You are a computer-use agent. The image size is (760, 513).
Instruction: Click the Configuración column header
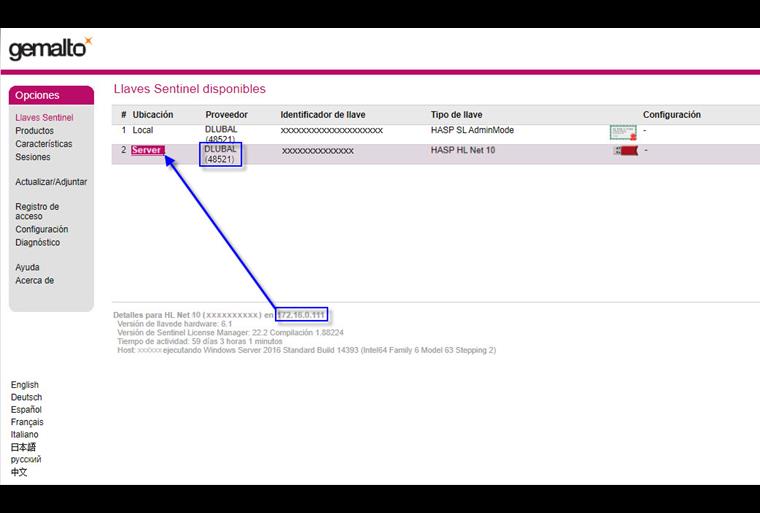(x=672, y=114)
